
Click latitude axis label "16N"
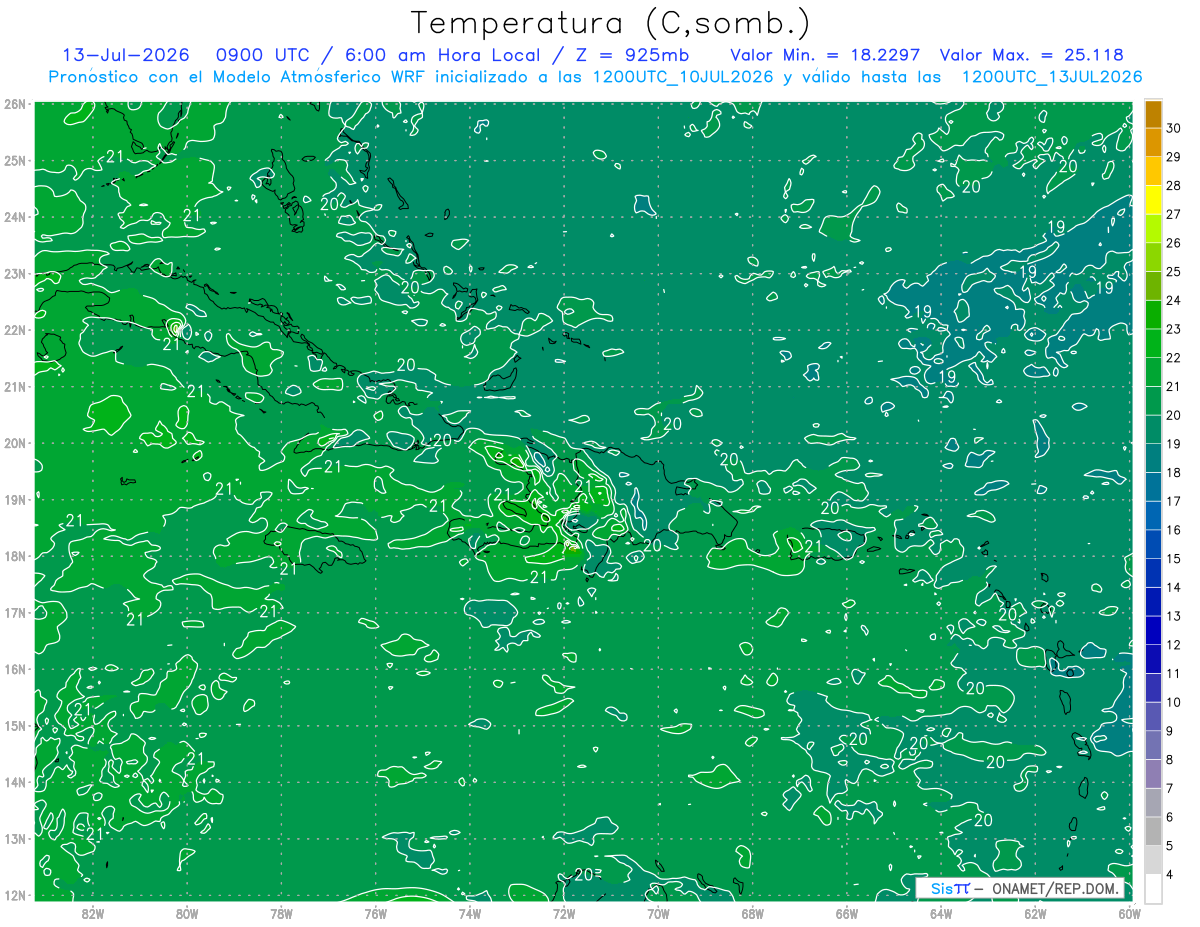click(x=15, y=669)
